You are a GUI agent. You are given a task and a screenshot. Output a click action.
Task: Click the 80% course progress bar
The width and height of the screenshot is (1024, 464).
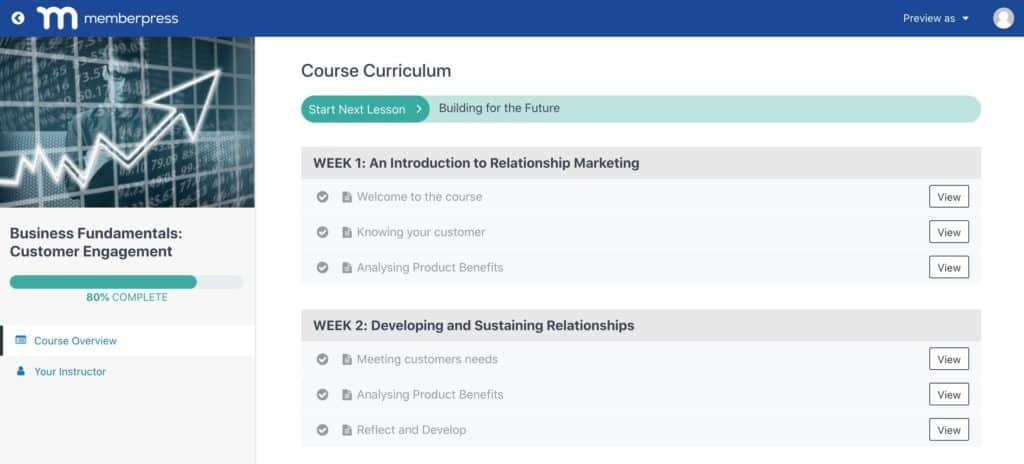click(126, 282)
